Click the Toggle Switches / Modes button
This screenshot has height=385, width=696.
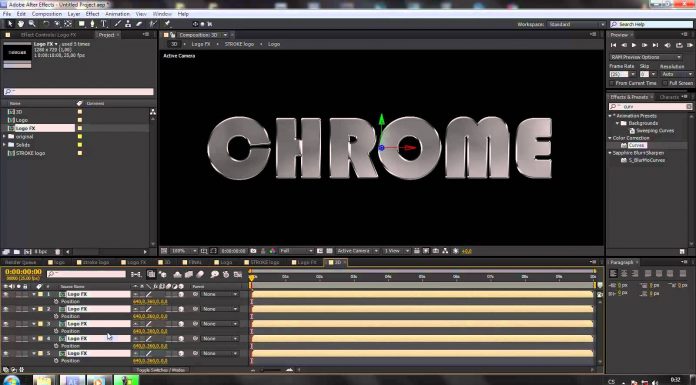click(161, 370)
